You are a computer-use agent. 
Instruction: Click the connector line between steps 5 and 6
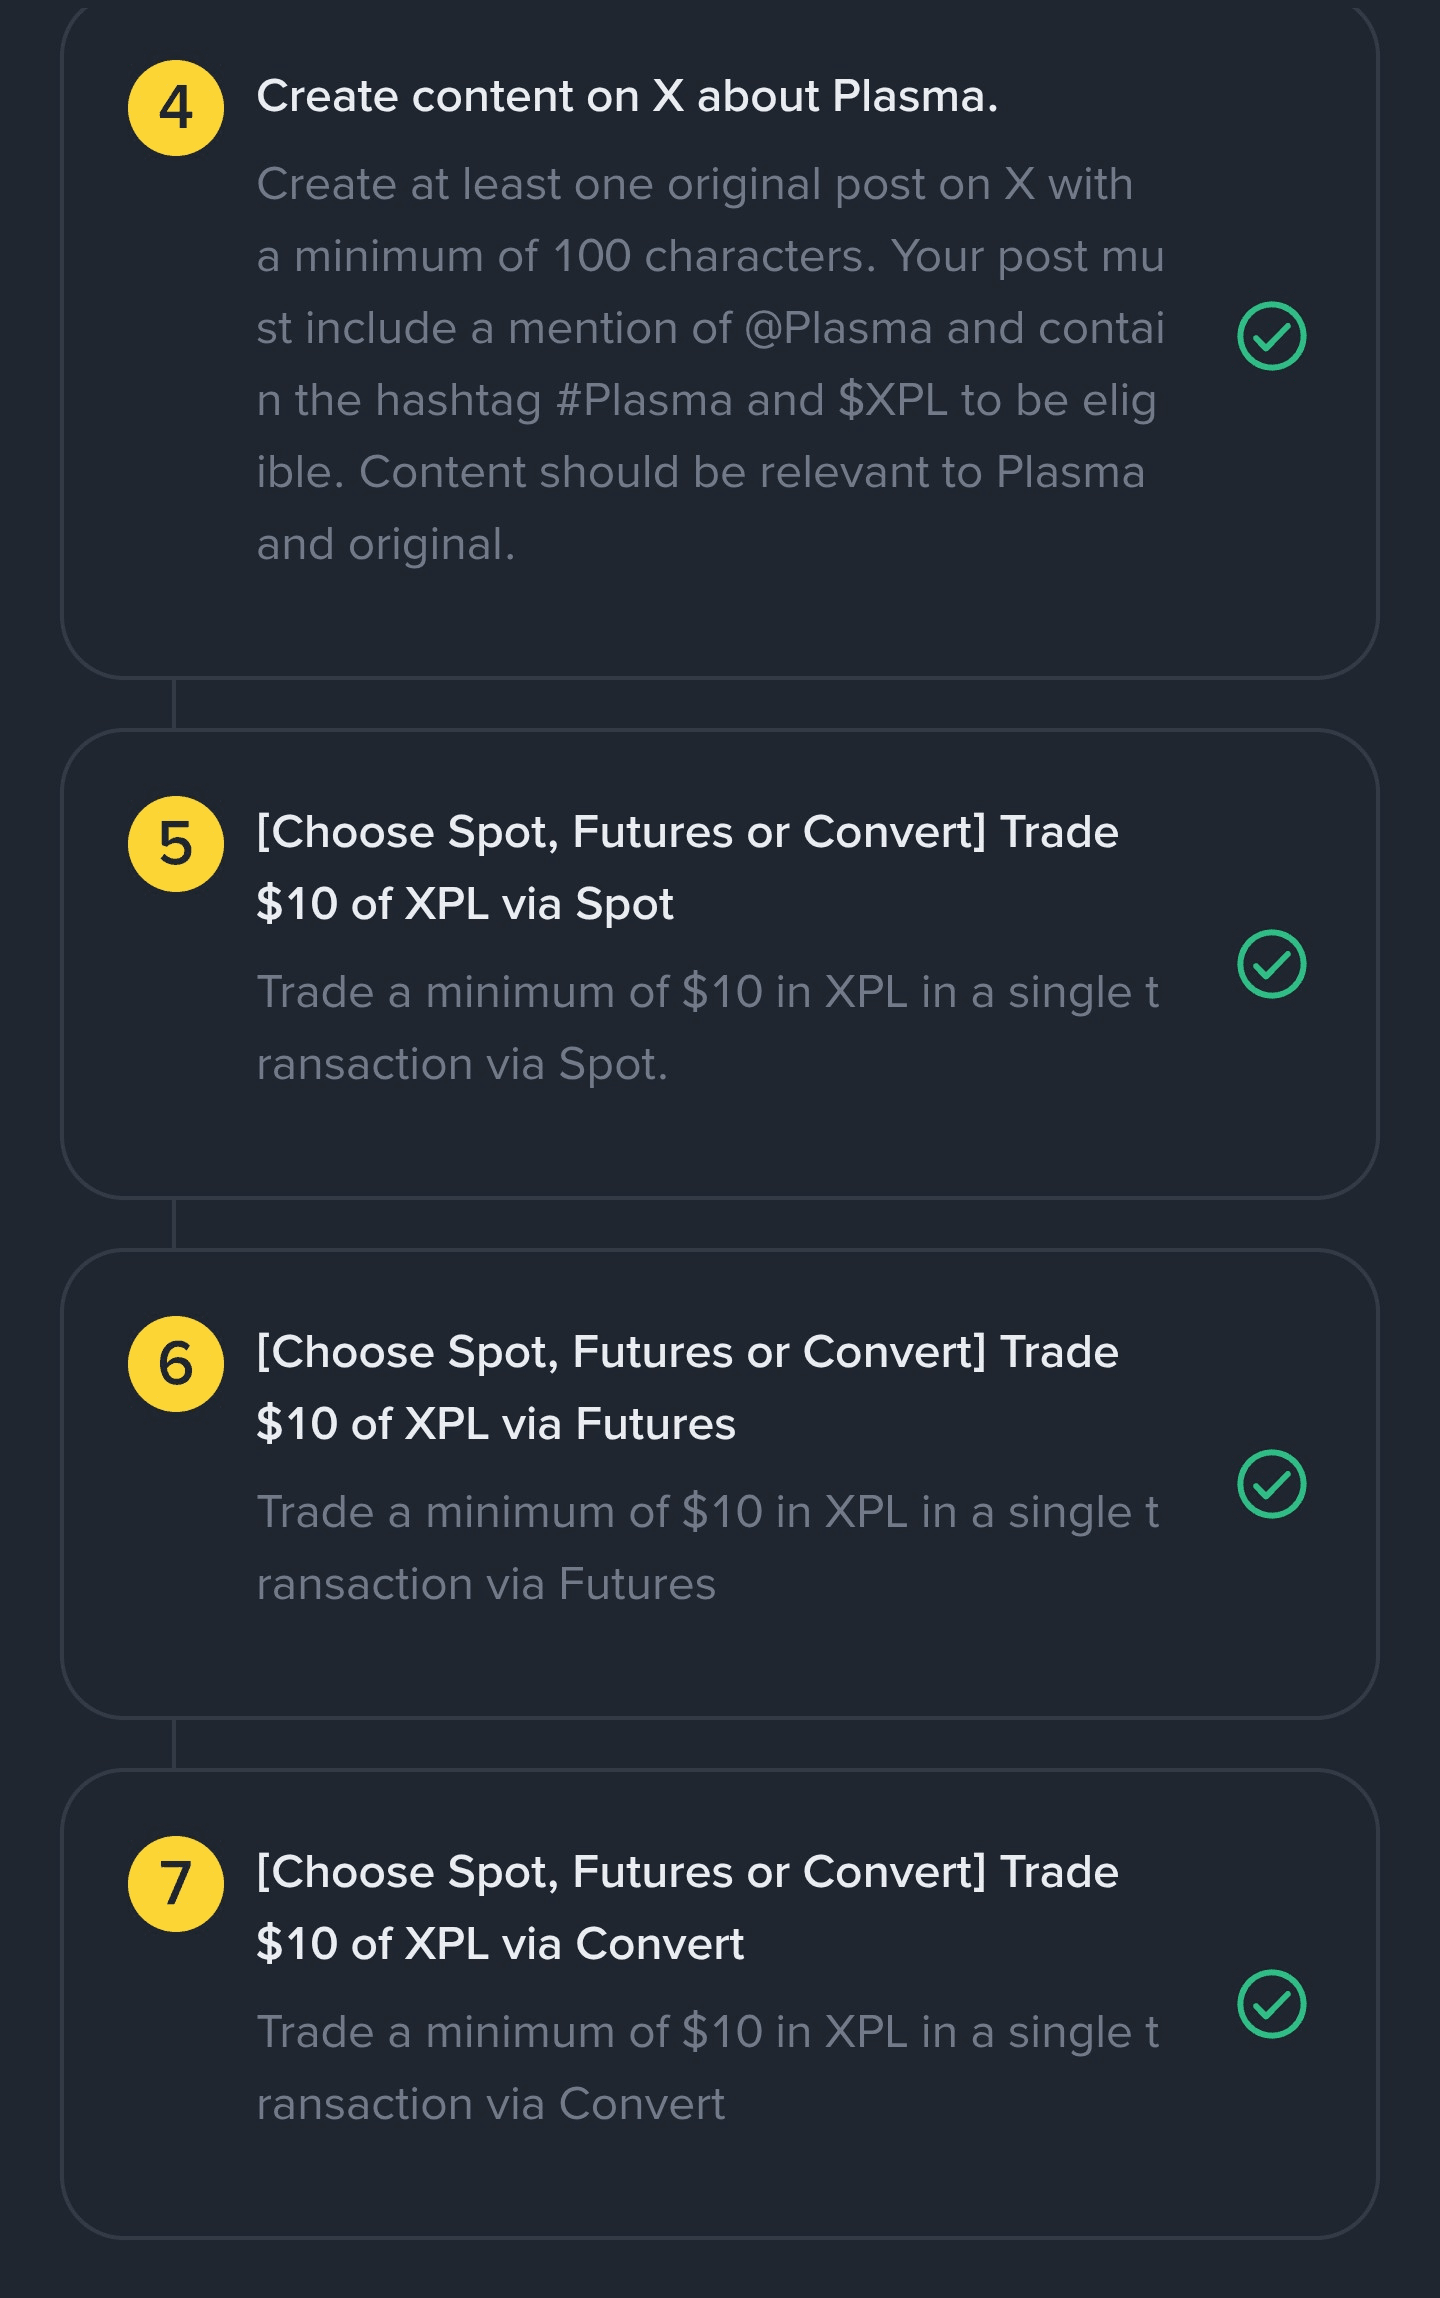pyautogui.click(x=174, y=1224)
